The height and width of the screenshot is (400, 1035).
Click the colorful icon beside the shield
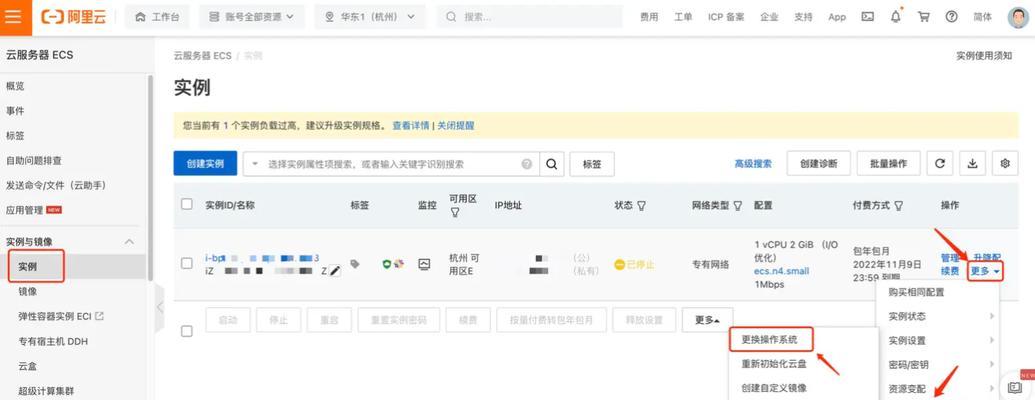tap(398, 264)
